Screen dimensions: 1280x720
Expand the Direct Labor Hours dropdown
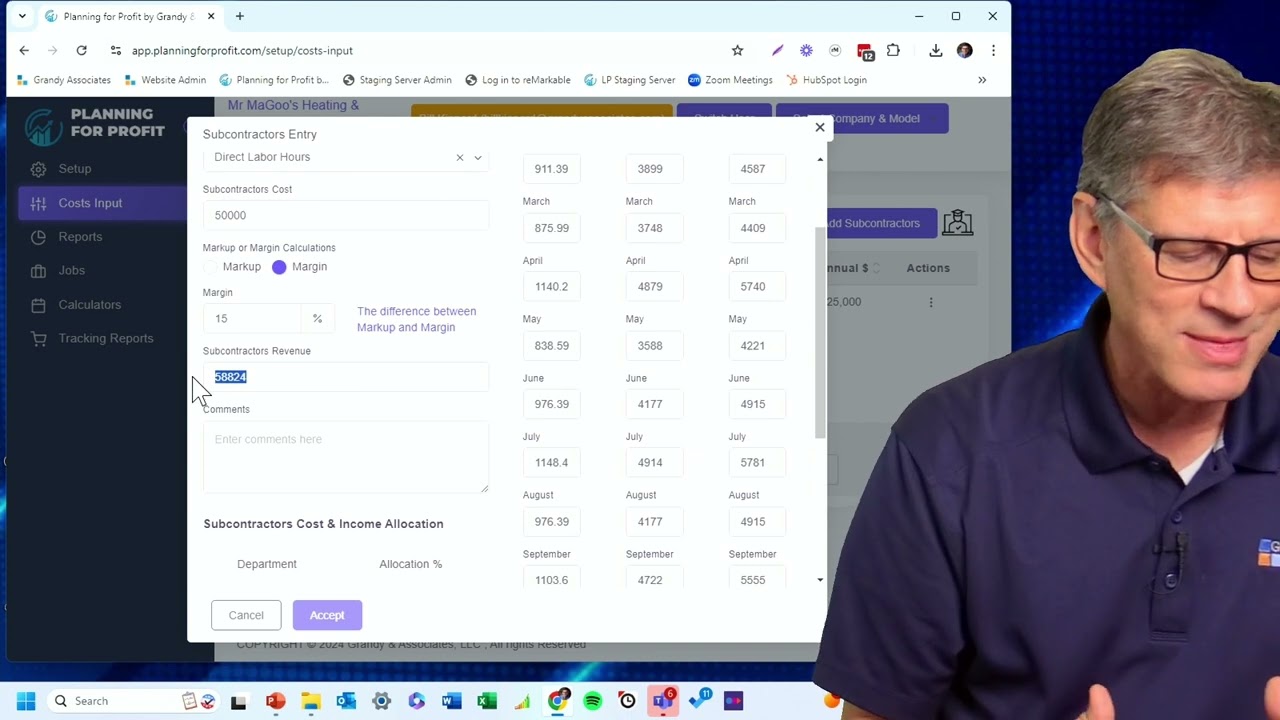coord(478,158)
